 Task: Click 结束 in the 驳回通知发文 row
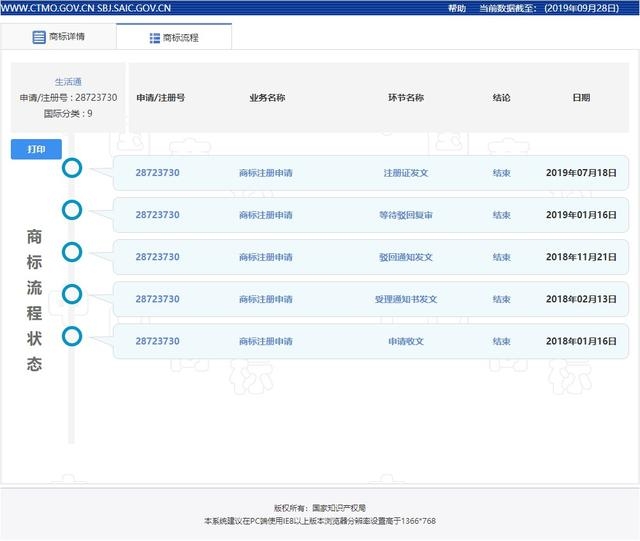coord(502,257)
